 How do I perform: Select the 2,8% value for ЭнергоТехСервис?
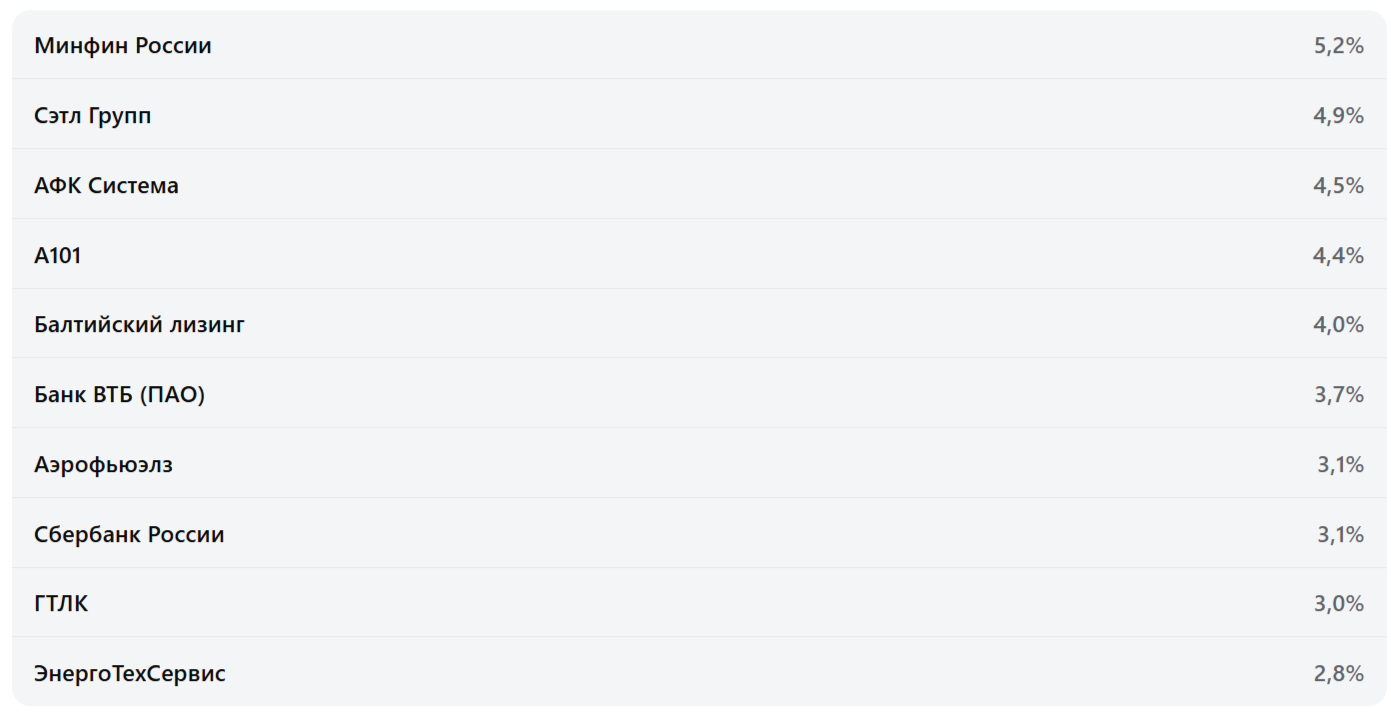1338,674
